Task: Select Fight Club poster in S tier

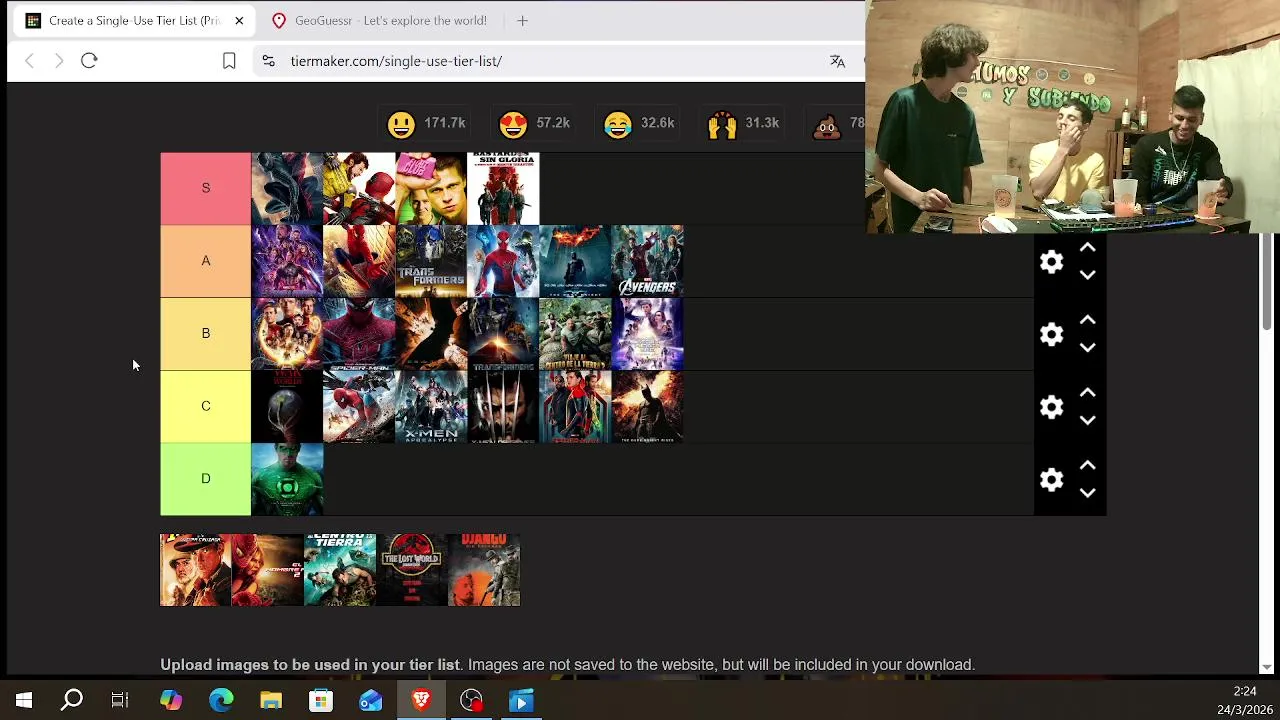Action: [x=431, y=188]
